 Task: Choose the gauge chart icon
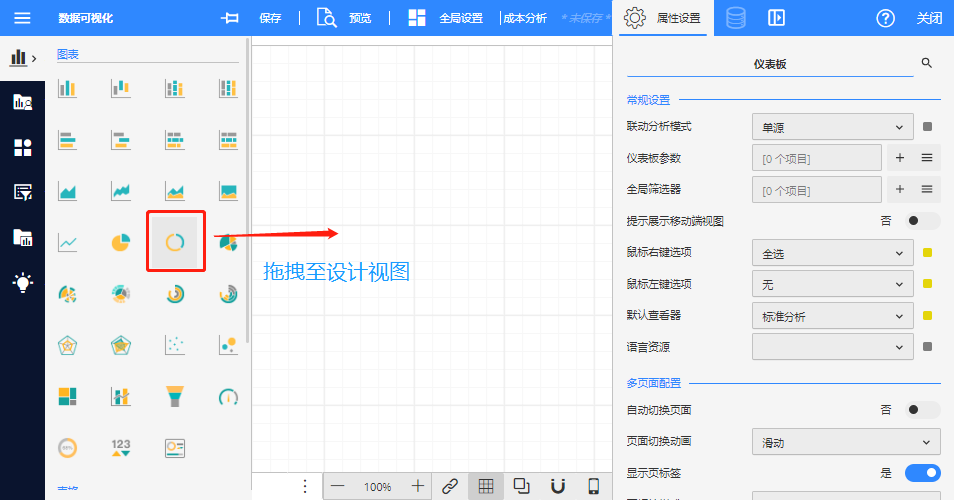coord(228,396)
